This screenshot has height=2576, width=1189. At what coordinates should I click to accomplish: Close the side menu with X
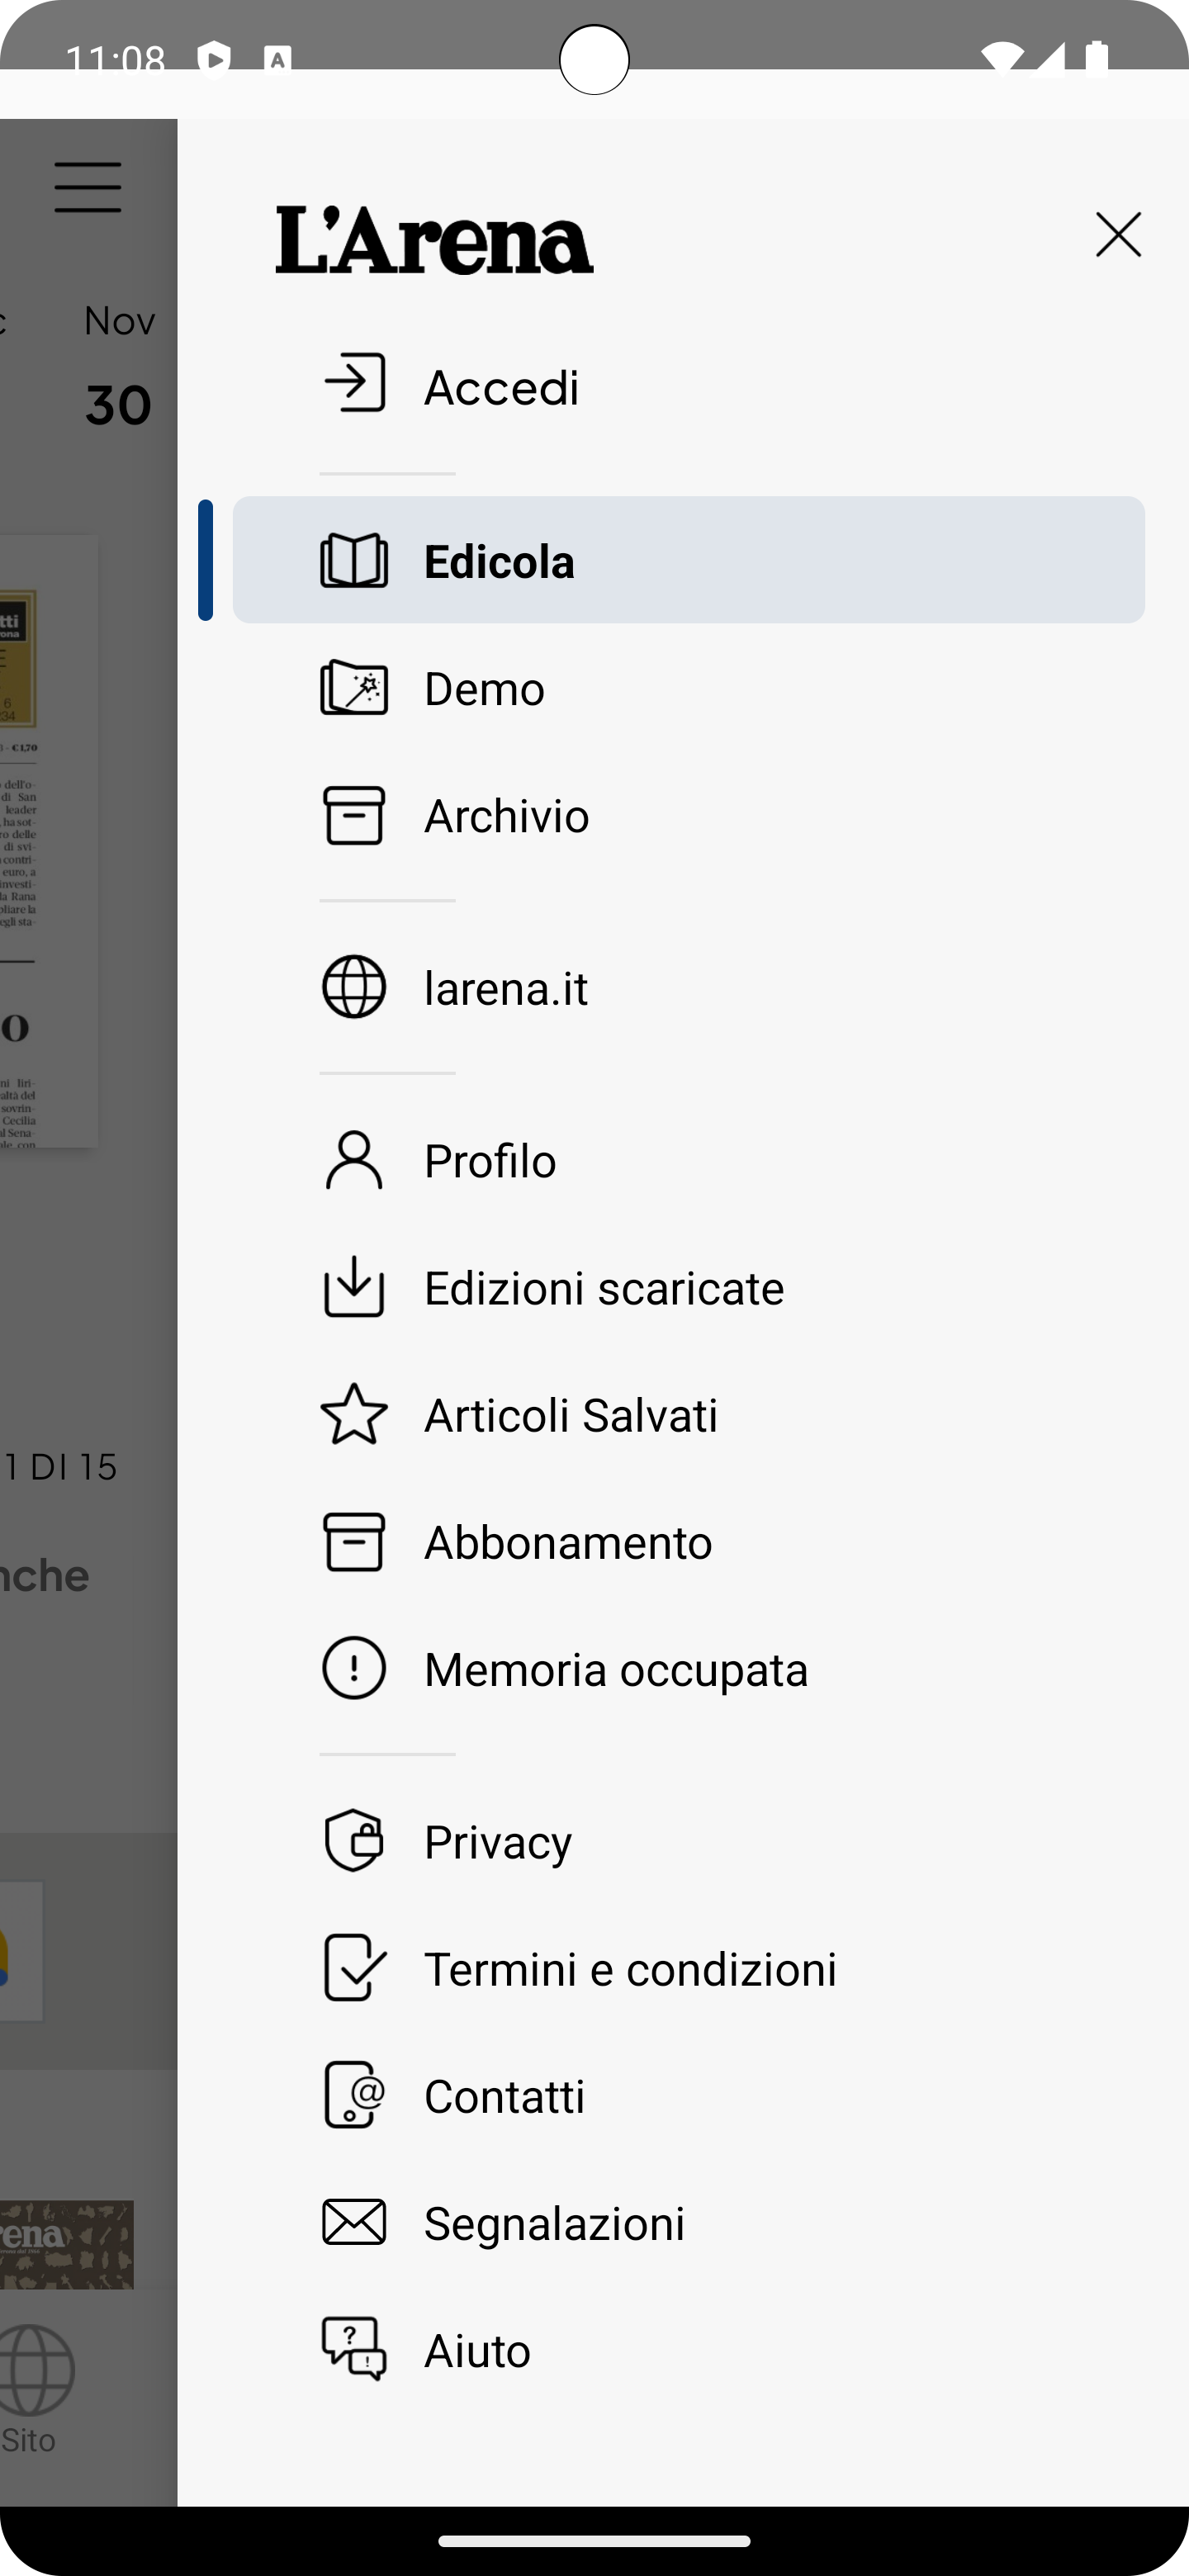[1118, 235]
